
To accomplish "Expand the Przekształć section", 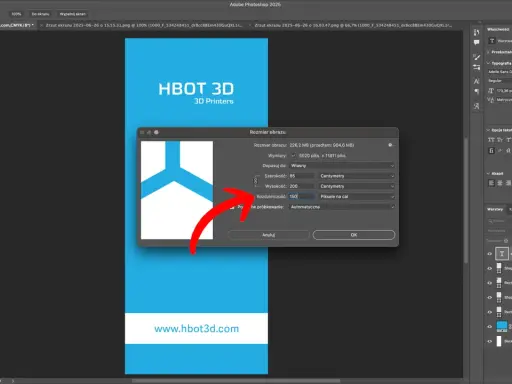I will (489, 52).
